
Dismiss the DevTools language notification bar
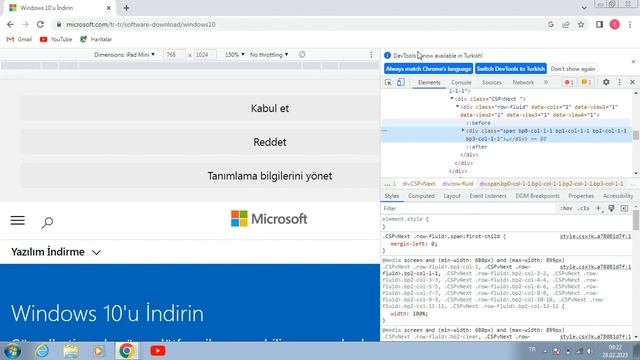pos(633,62)
